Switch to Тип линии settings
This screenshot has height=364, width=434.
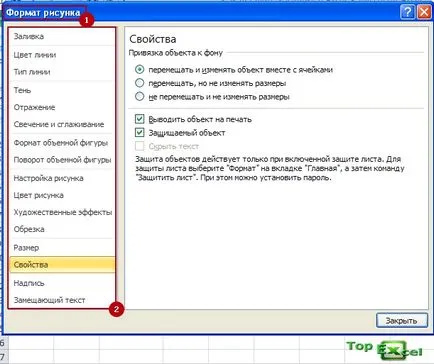(62, 72)
